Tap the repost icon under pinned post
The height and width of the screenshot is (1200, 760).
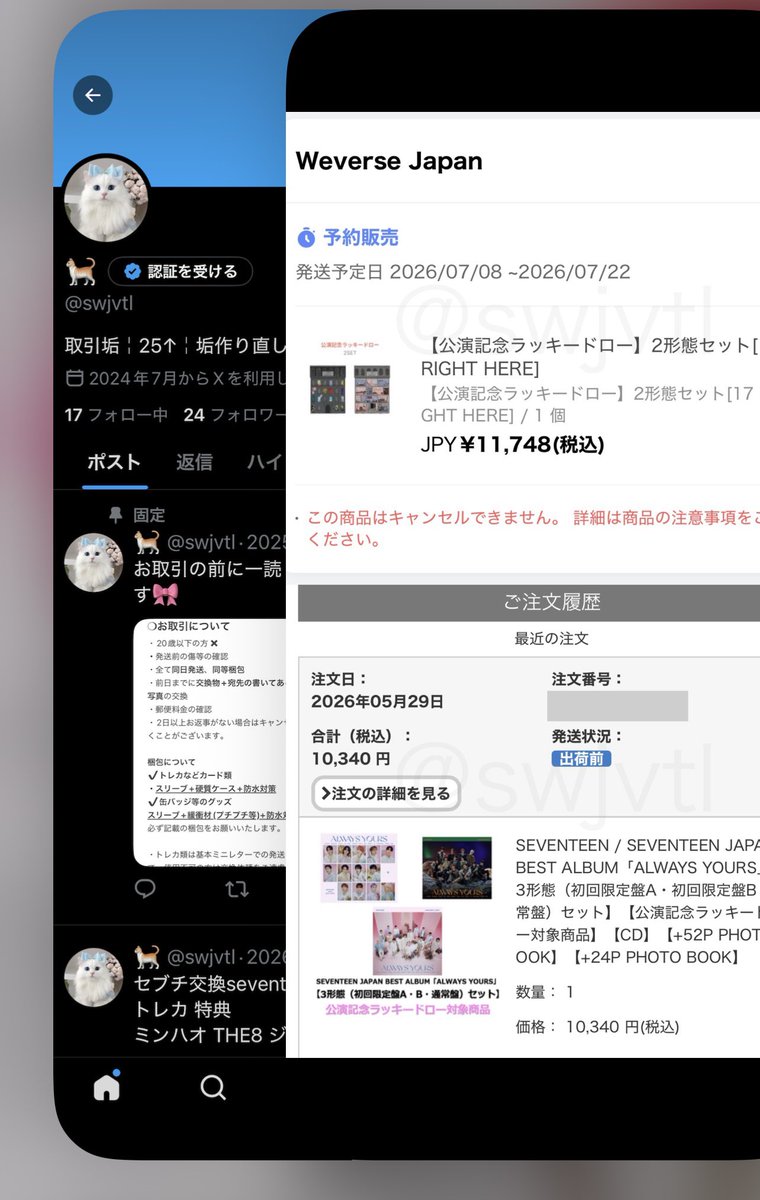click(237, 889)
